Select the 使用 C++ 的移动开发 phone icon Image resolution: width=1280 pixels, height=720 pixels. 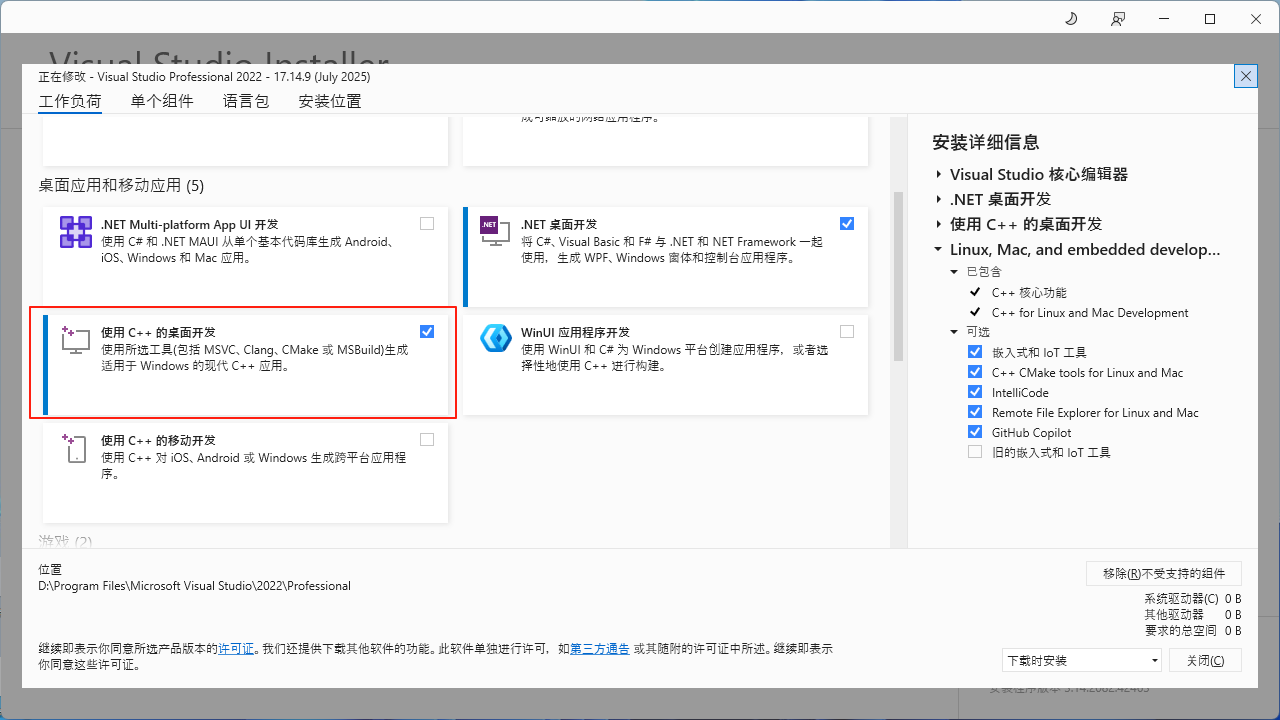point(75,447)
